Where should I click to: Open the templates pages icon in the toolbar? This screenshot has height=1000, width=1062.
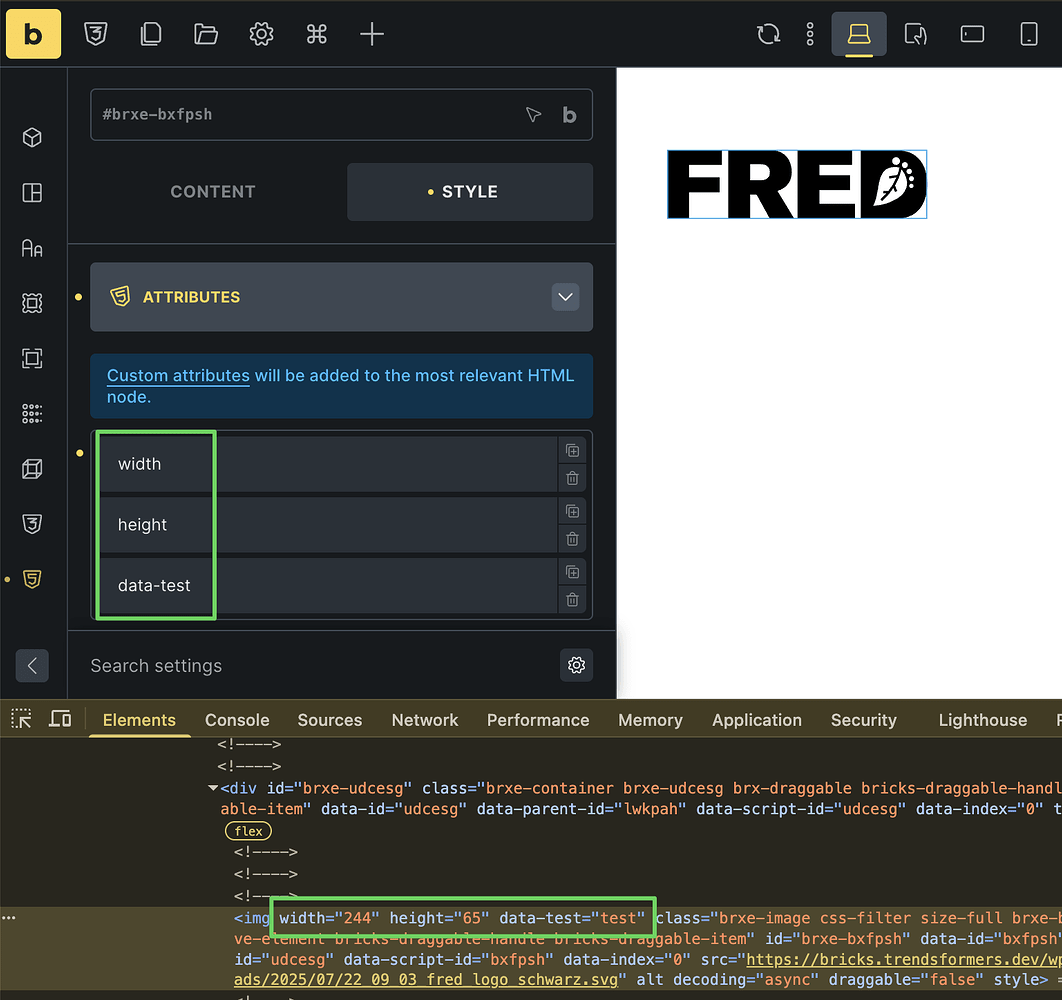(x=150, y=33)
